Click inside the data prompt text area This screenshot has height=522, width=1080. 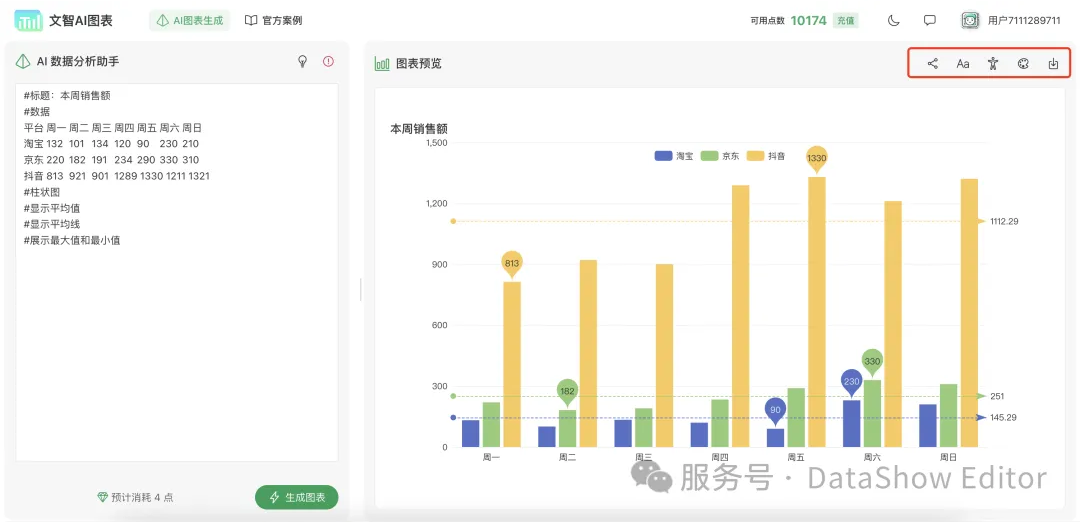click(177, 273)
